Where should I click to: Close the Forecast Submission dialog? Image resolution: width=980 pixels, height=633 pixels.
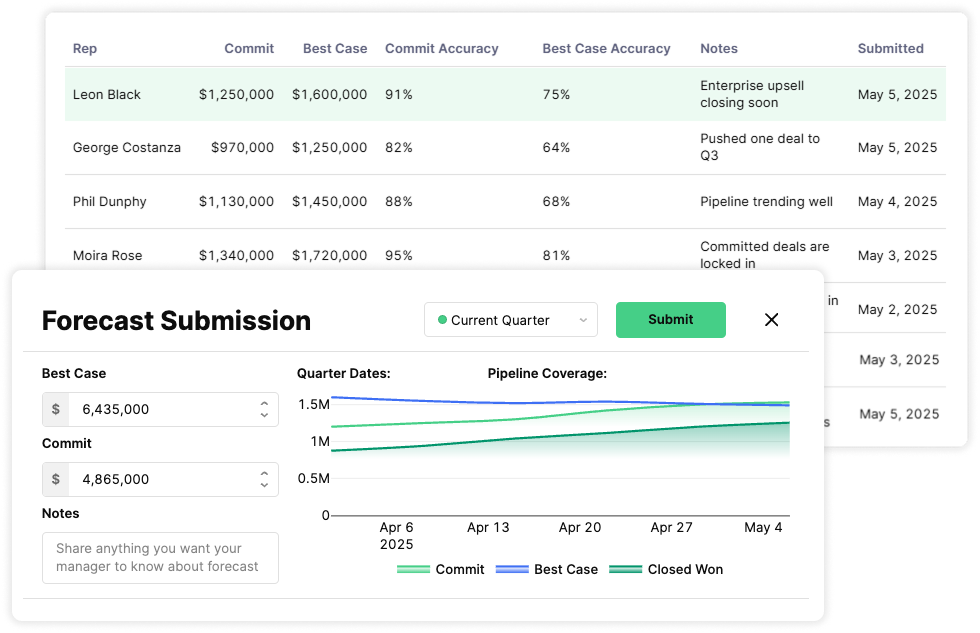click(x=771, y=320)
